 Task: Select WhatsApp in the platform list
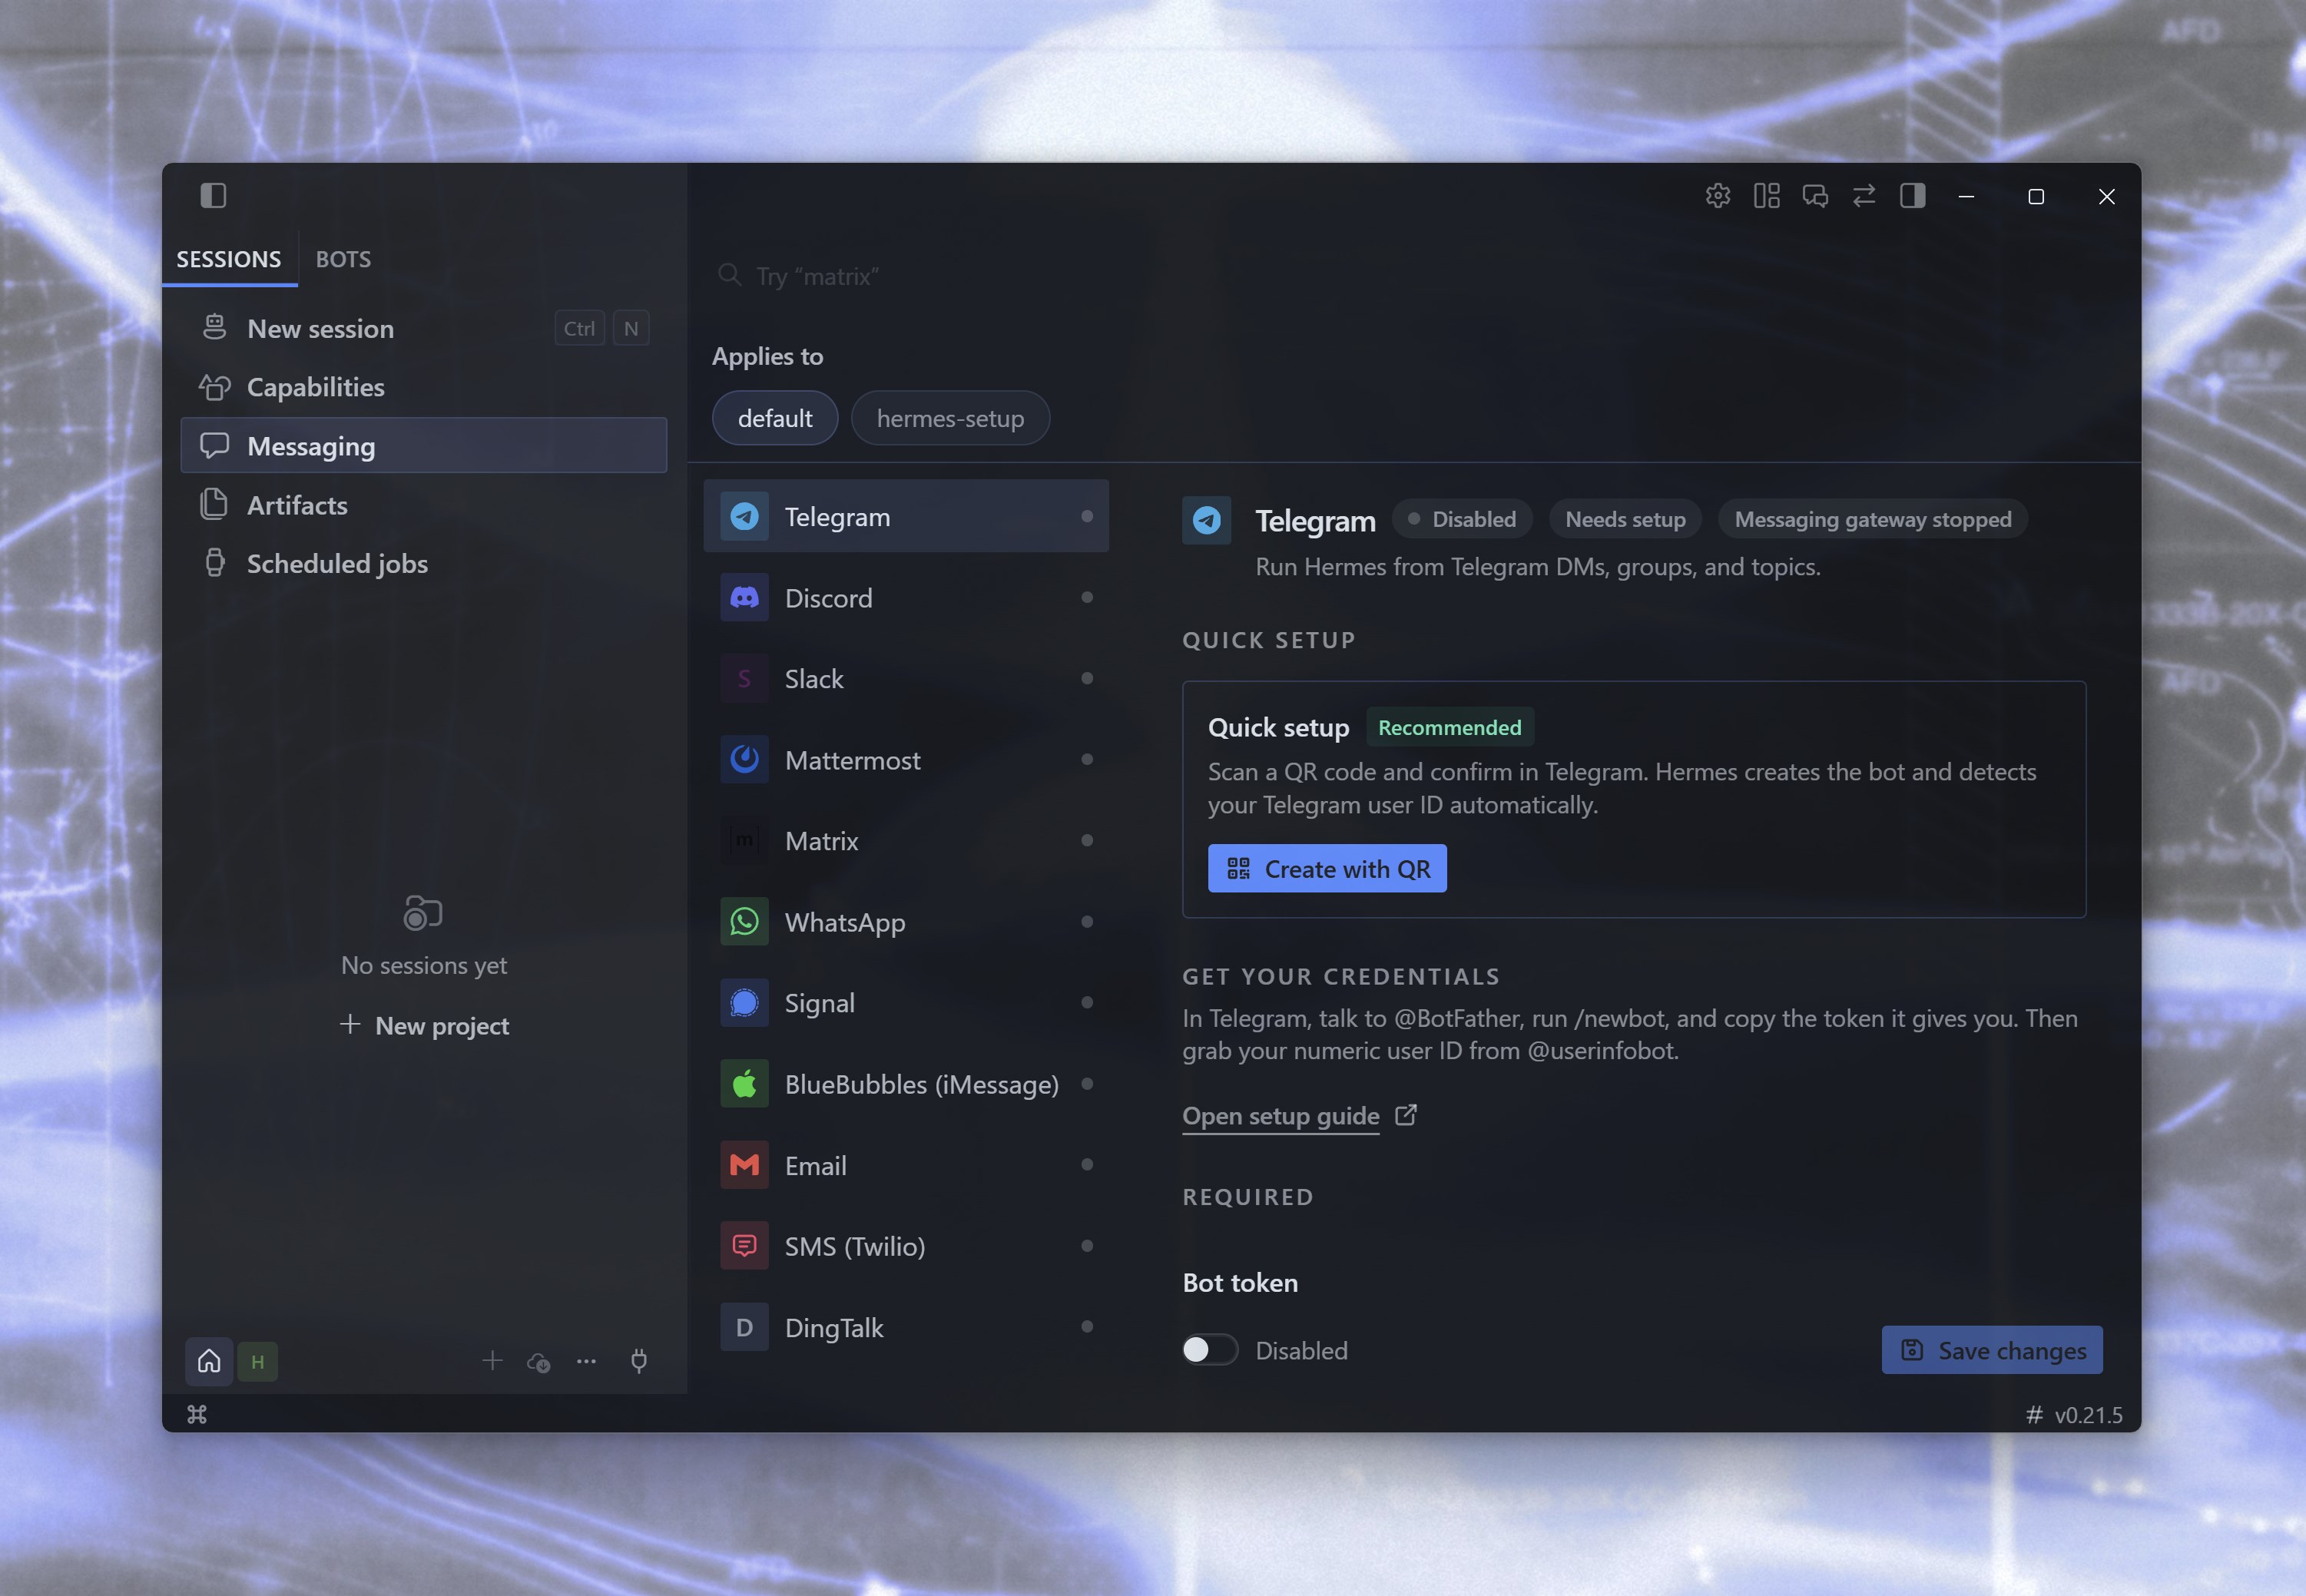pos(906,922)
